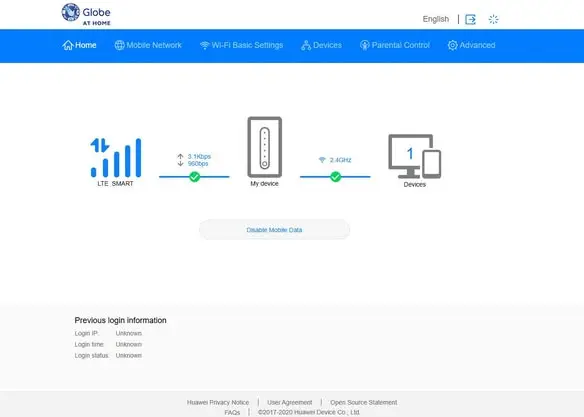Click the Wi-Fi icon in navigation bar
Screen dimensions: 584x417
[x=205, y=45]
